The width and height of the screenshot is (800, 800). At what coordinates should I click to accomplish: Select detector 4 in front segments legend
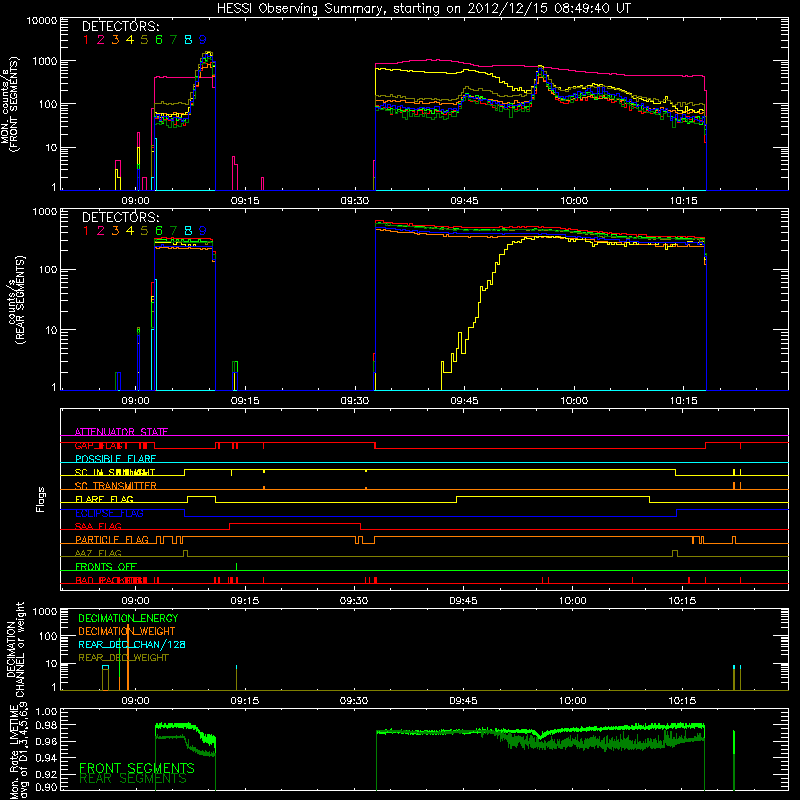[130, 40]
